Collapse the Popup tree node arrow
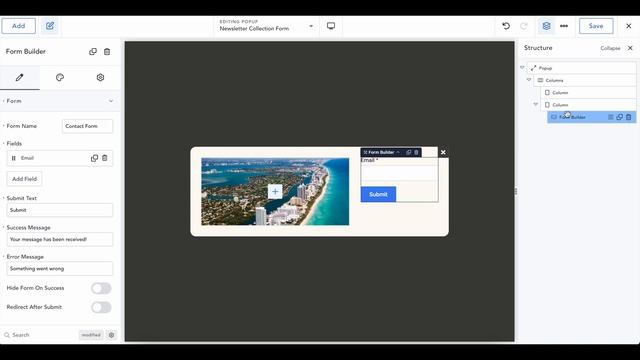This screenshot has width=640, height=360. click(522, 67)
